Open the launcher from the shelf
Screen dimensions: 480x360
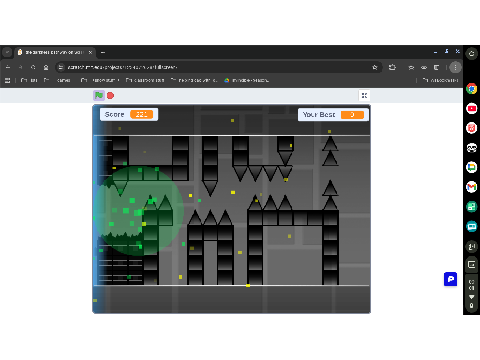point(471,53)
